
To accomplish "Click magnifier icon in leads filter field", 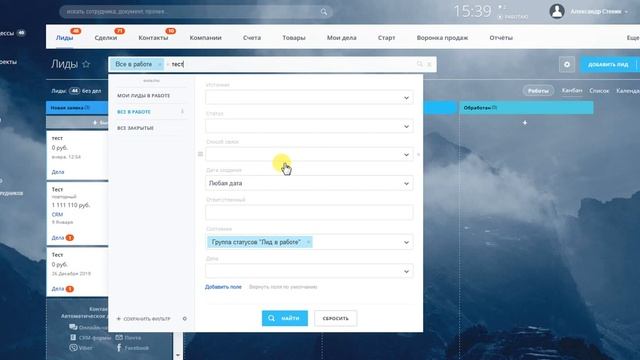I will tap(420, 64).
